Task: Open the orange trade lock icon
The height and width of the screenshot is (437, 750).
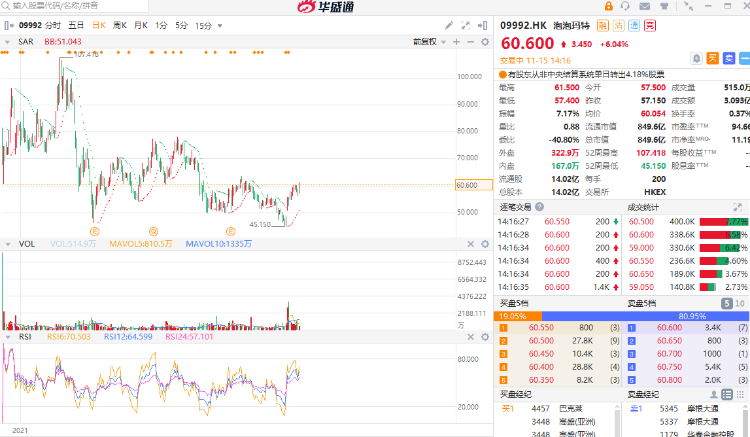Action: (608, 6)
